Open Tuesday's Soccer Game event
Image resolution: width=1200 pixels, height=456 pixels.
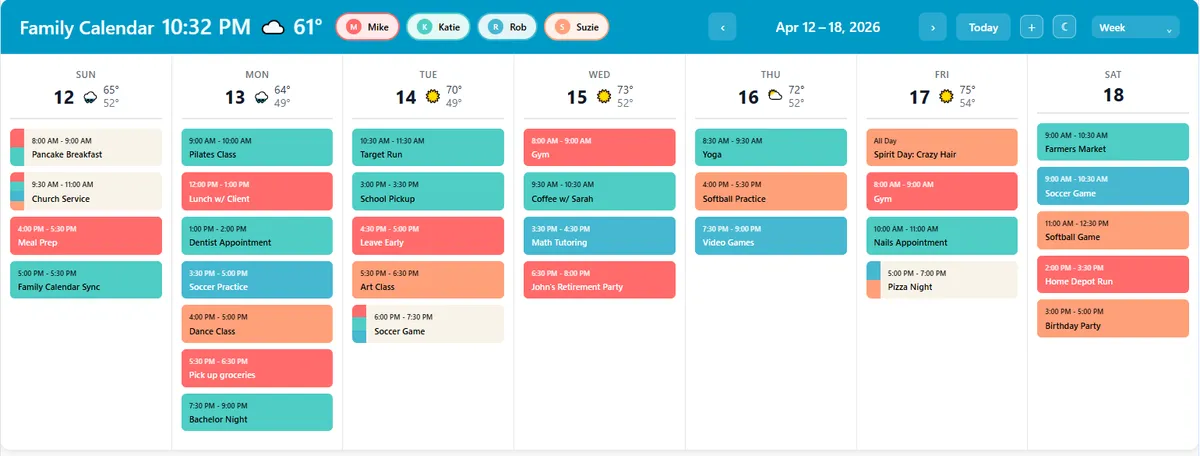tap(428, 323)
